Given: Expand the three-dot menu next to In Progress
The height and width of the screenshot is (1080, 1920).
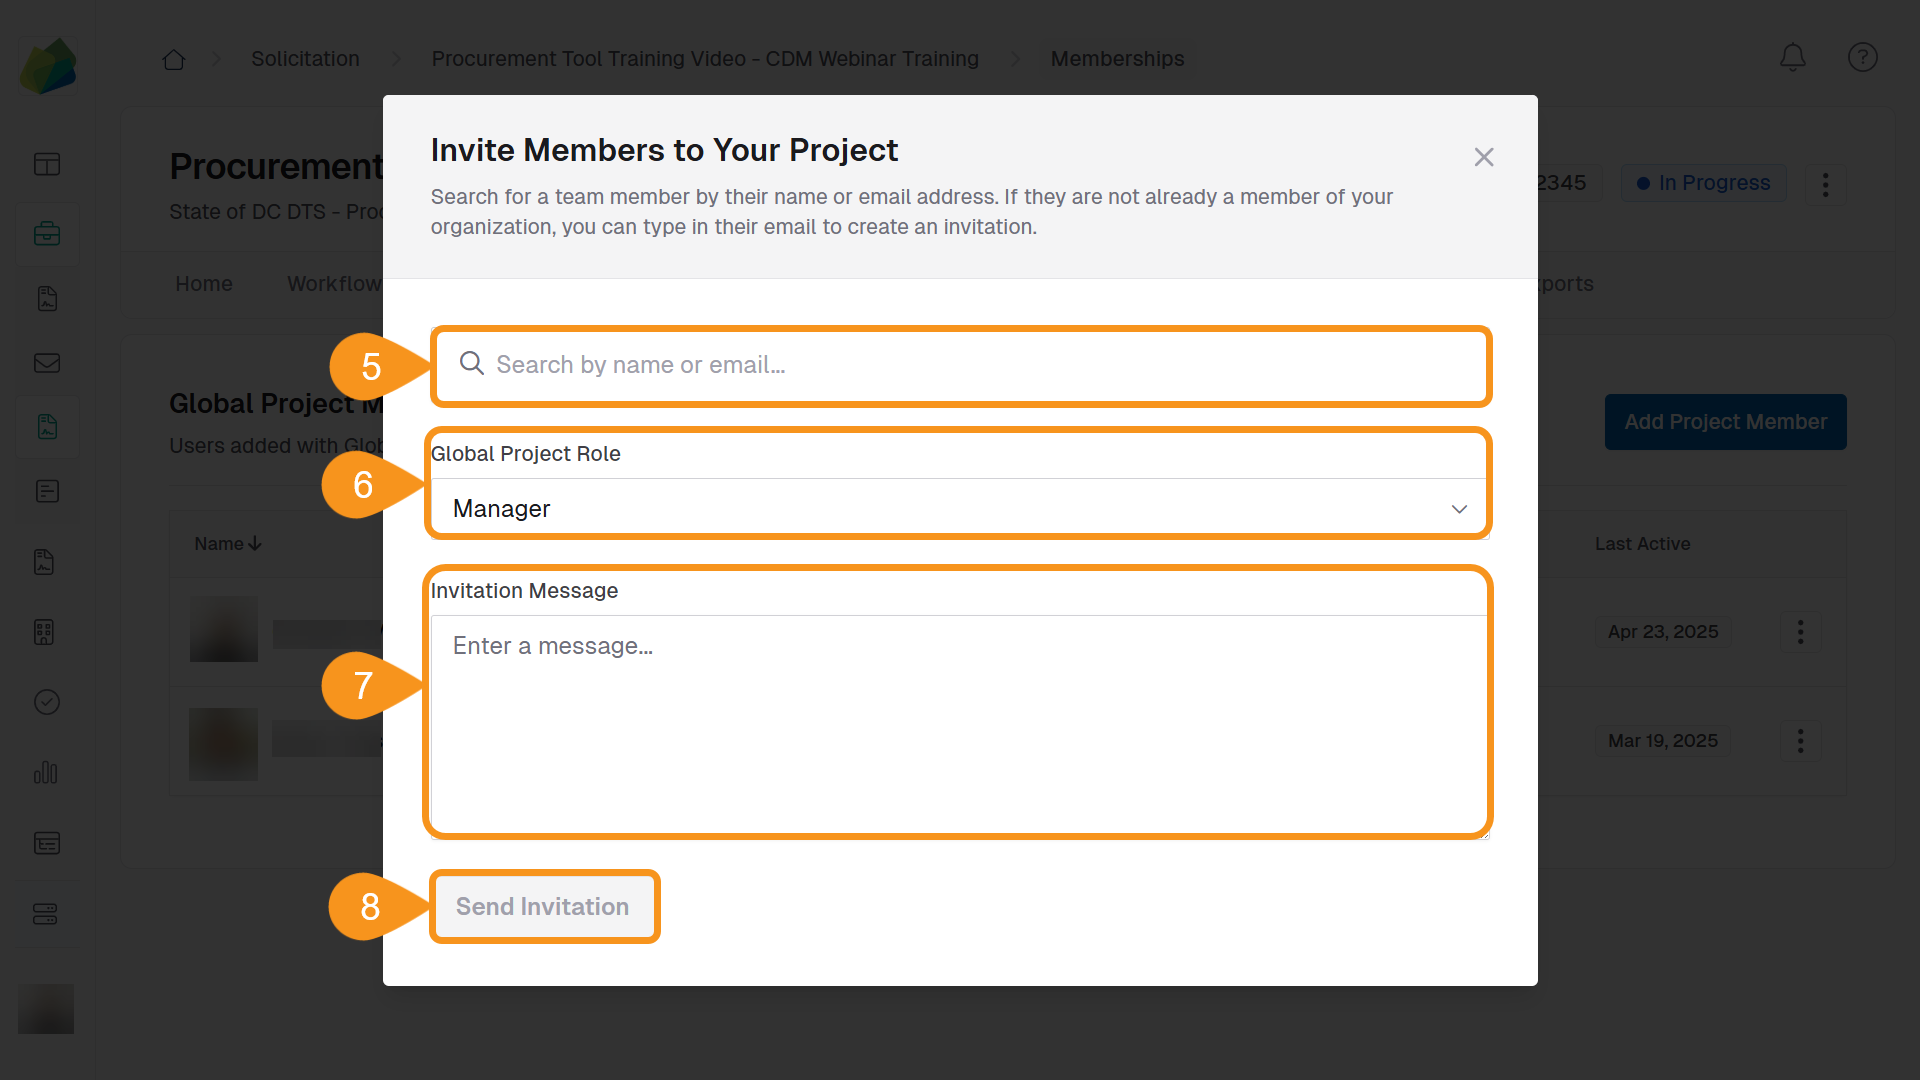Looking at the screenshot, I should coord(1825,184).
